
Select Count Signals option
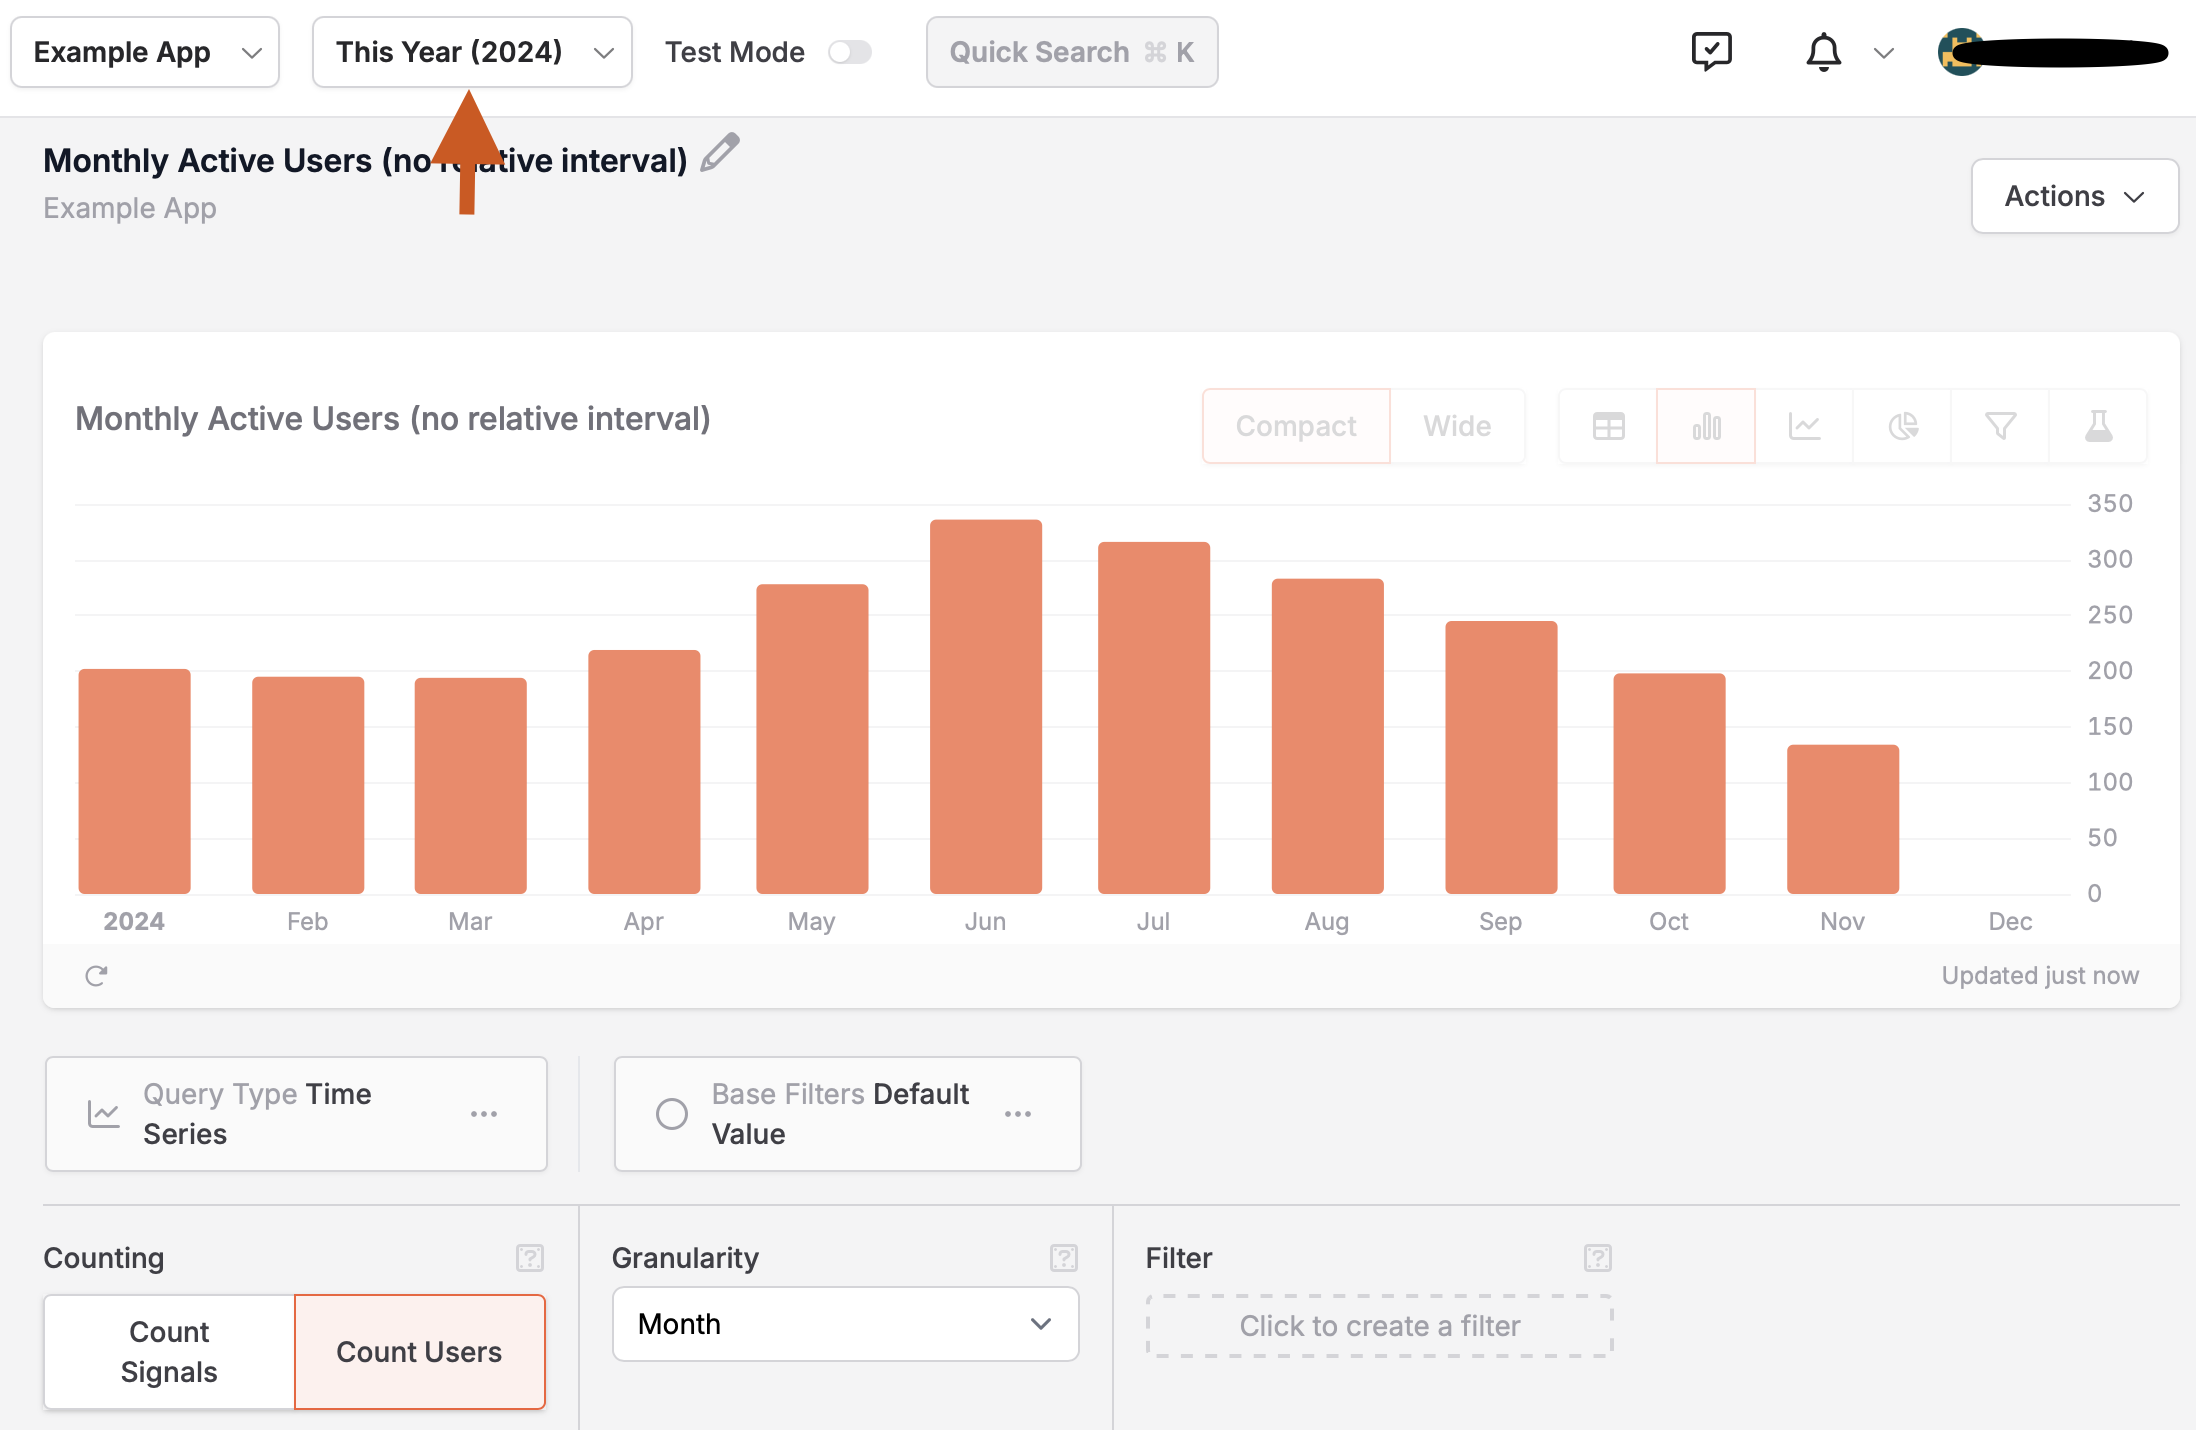click(x=169, y=1351)
